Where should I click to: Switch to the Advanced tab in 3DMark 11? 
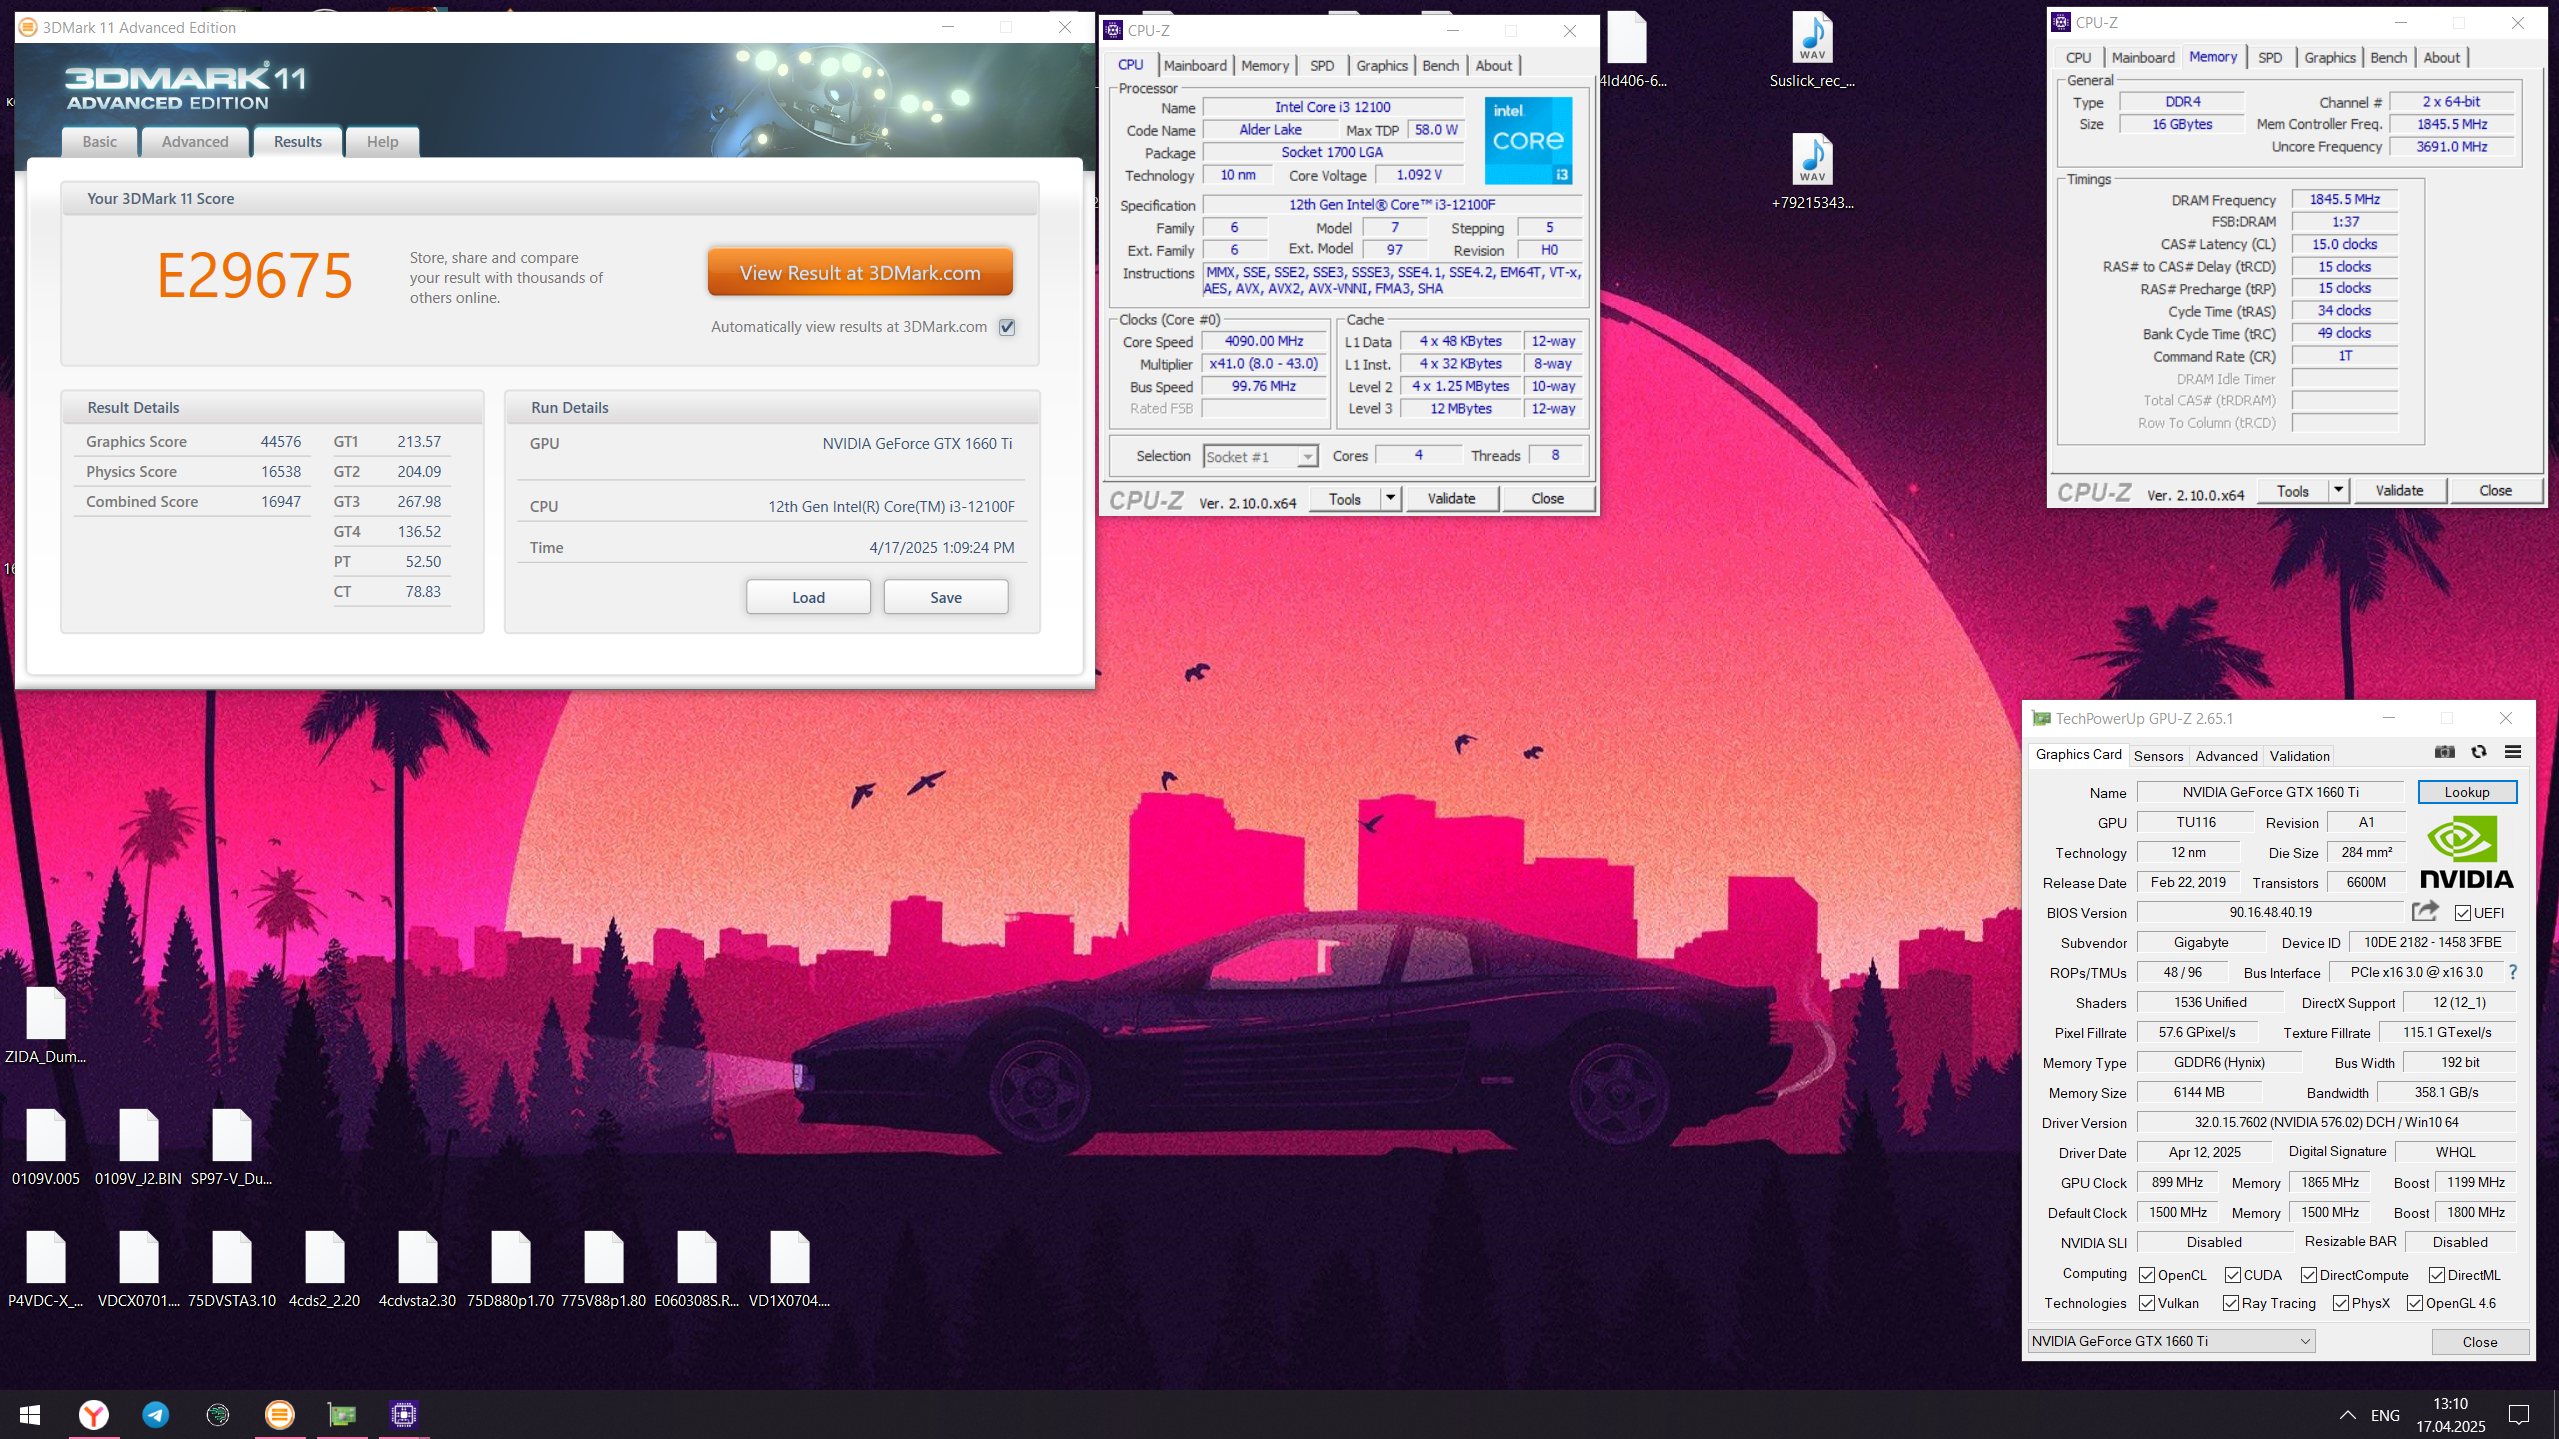click(195, 141)
